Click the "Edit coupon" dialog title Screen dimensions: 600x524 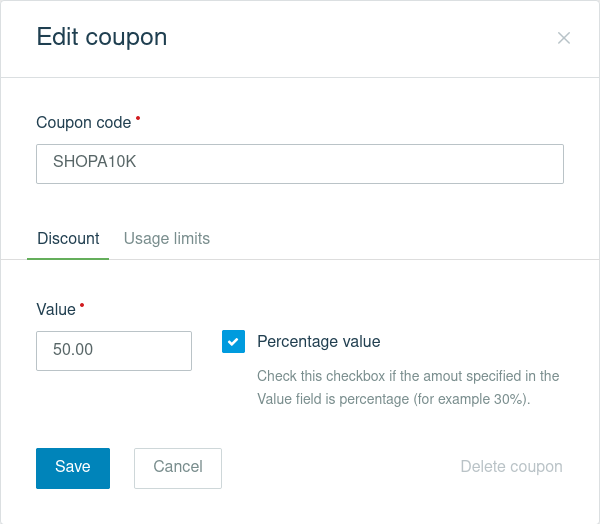tap(102, 38)
